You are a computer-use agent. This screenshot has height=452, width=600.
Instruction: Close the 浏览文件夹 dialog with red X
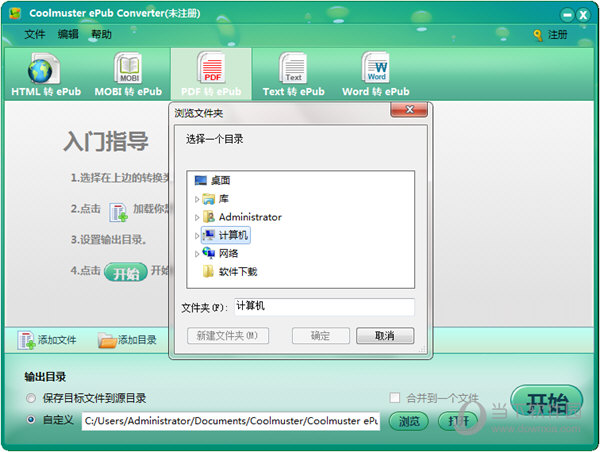pyautogui.click(x=409, y=109)
